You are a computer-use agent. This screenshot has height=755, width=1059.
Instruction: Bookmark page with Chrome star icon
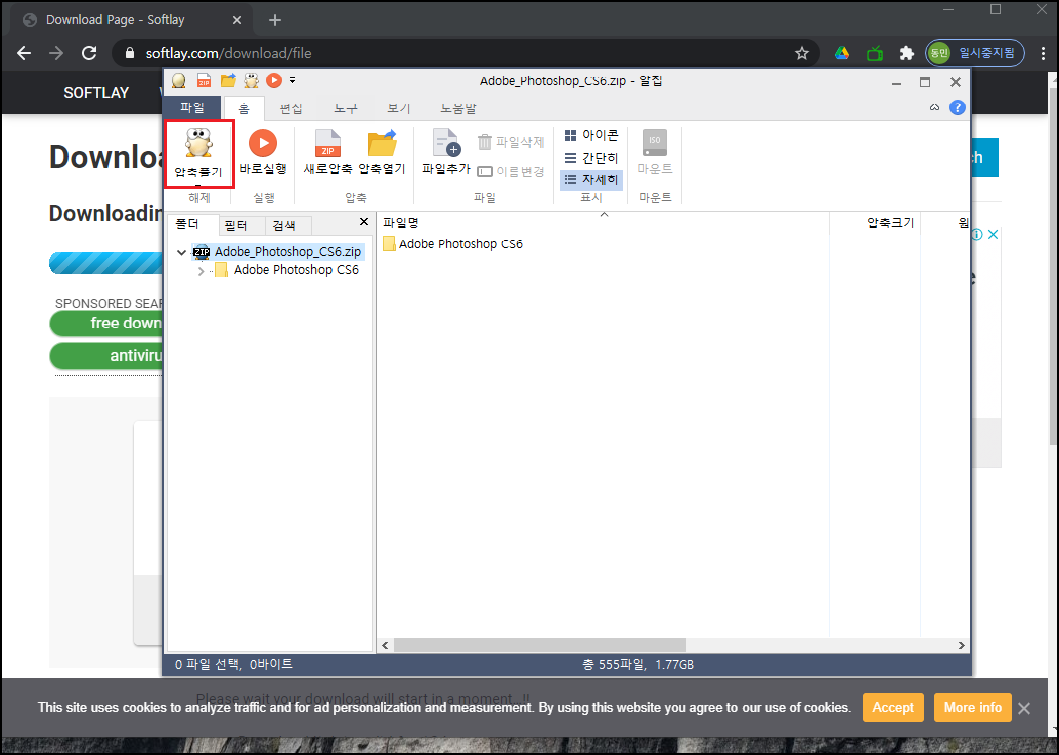tap(802, 53)
